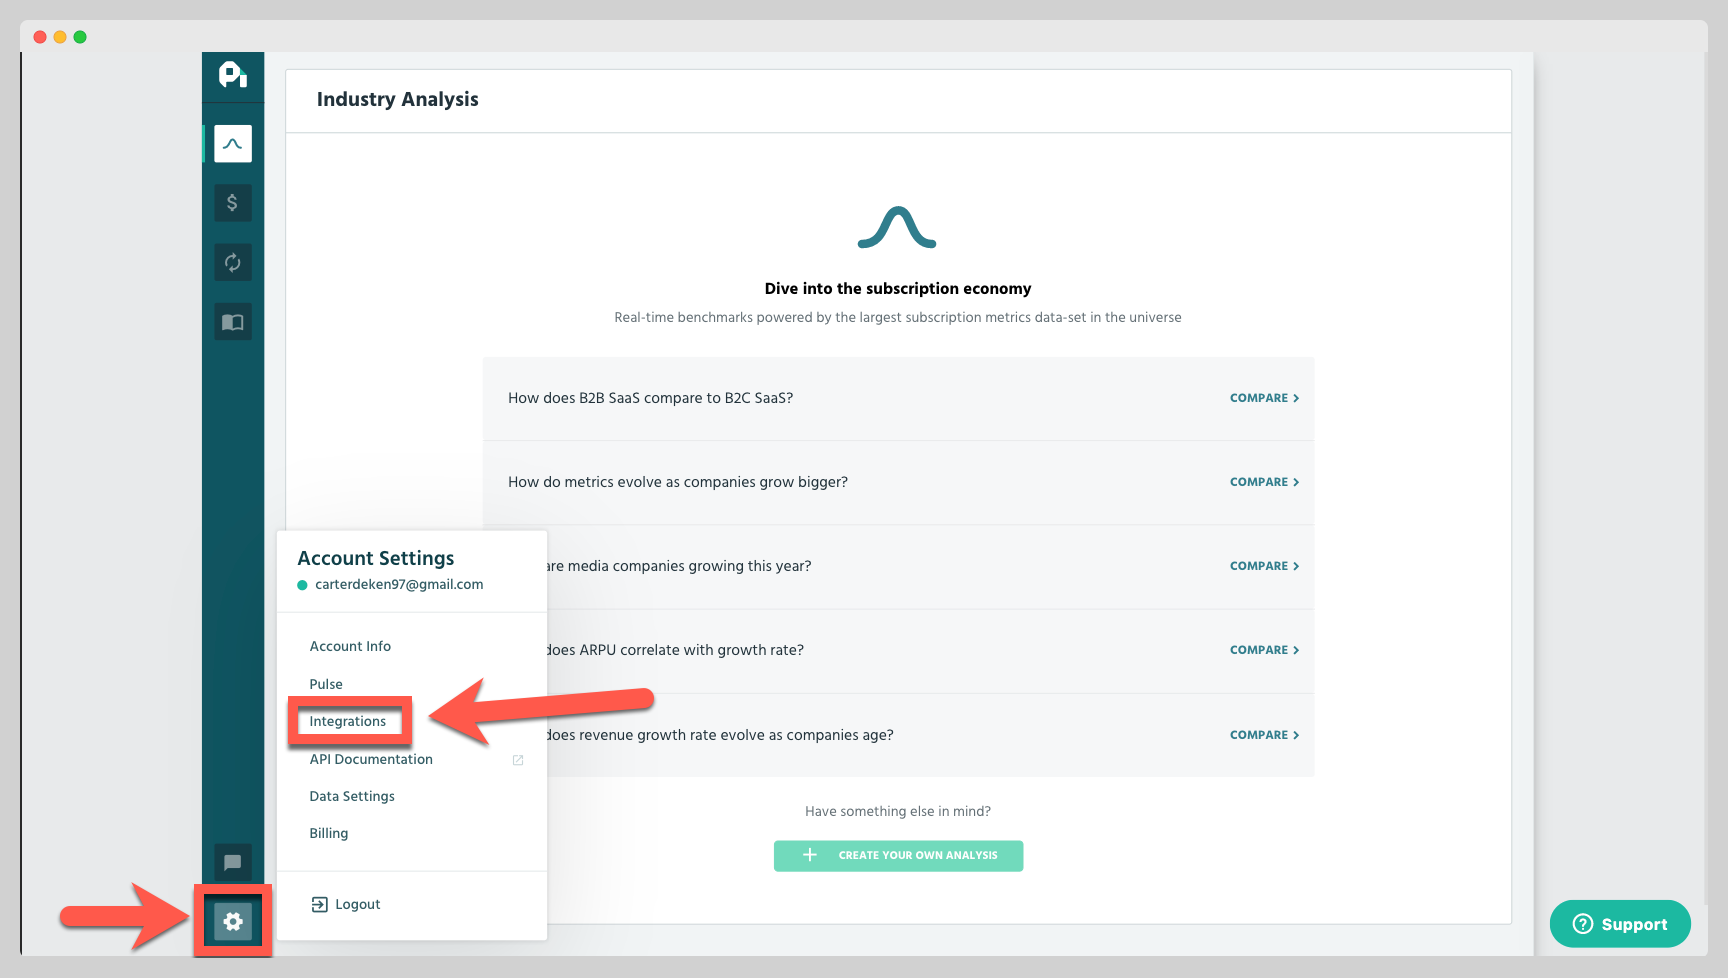The height and width of the screenshot is (978, 1728).
Task: Click the settings gear icon
Action: (x=232, y=922)
